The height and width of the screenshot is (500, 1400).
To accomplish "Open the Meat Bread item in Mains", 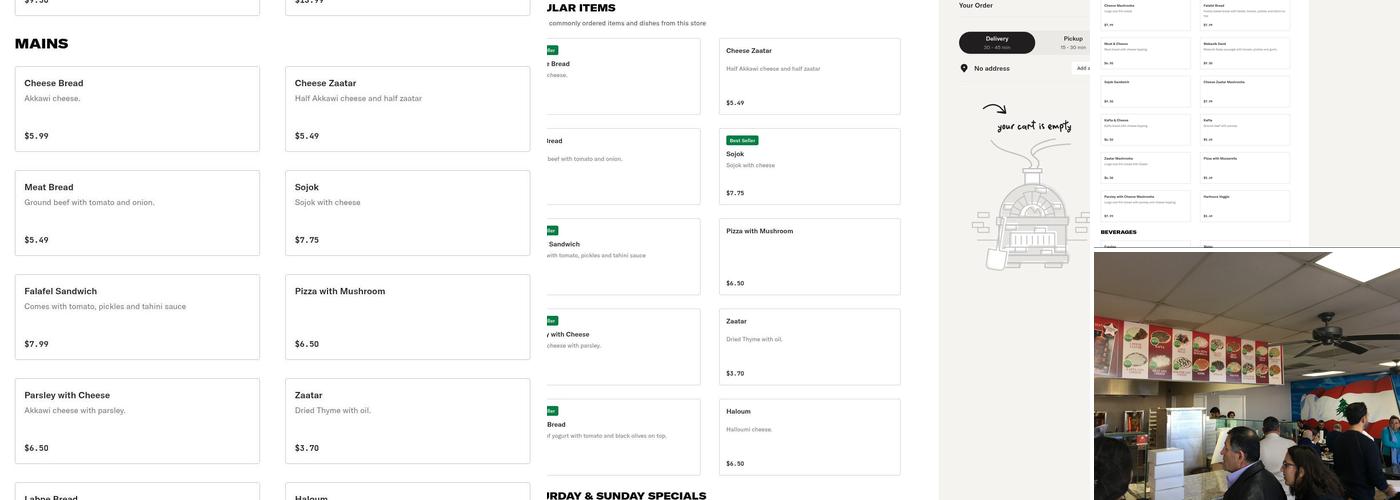I will [x=137, y=213].
